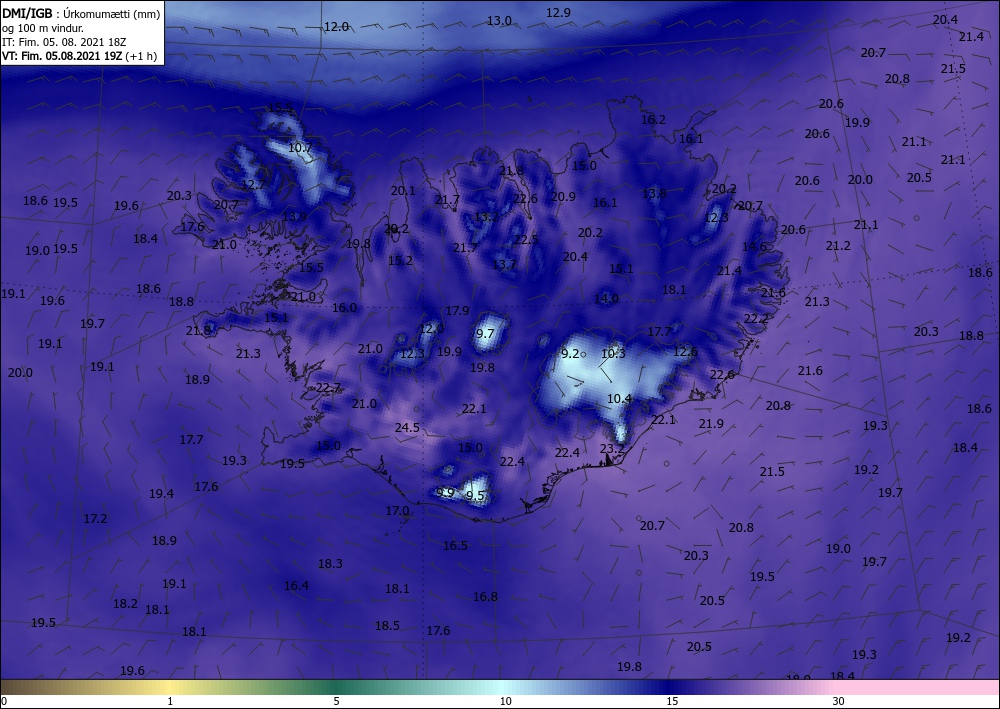The image size is (1000, 709).
Task: Click the 18.2 value in the lower left
Action: 126,603
